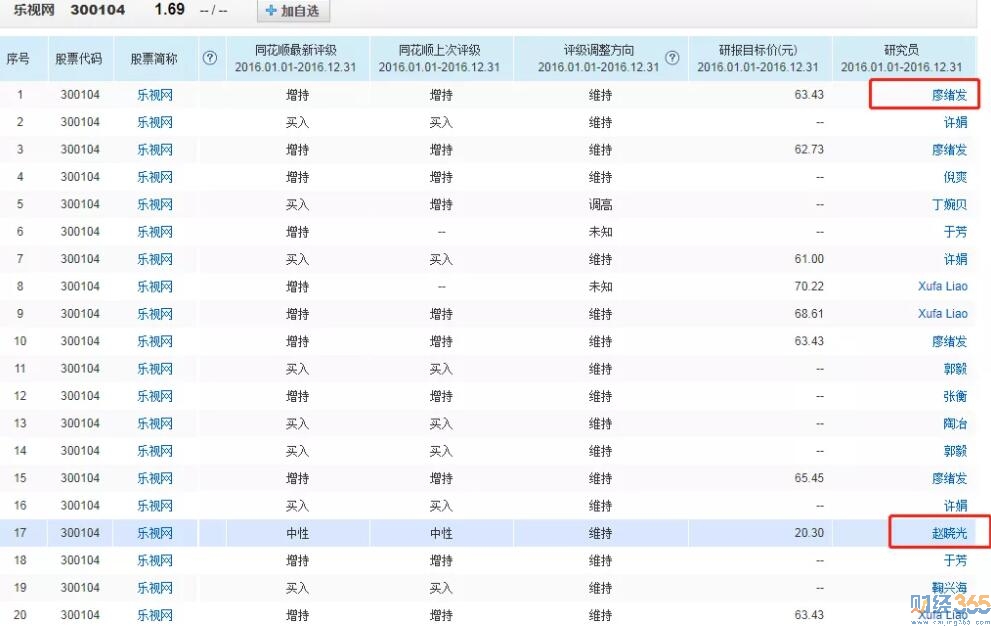Click target price 61.00 in row 7

click(x=809, y=259)
